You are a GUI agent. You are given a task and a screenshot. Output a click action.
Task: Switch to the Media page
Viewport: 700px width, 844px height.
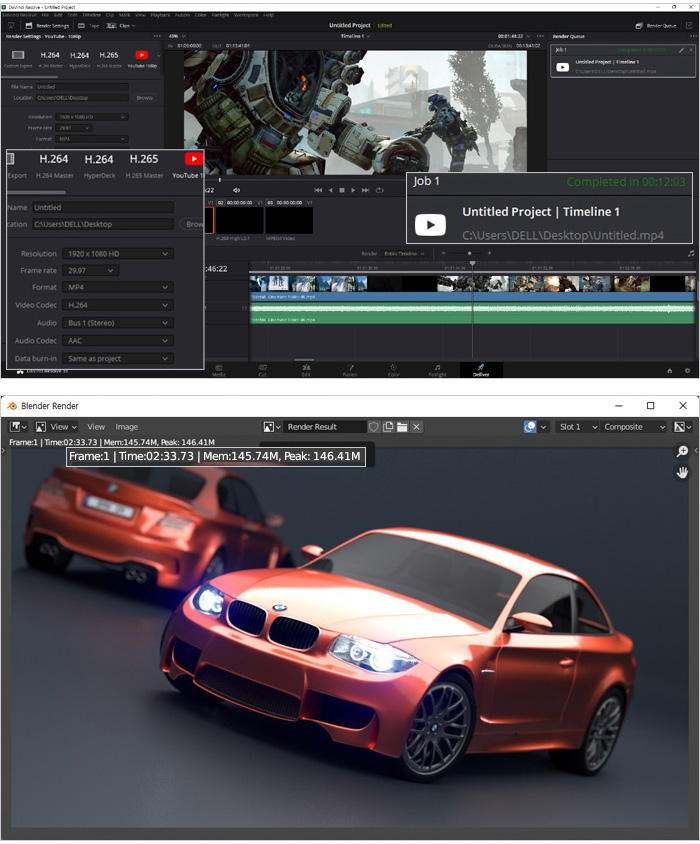click(x=219, y=370)
